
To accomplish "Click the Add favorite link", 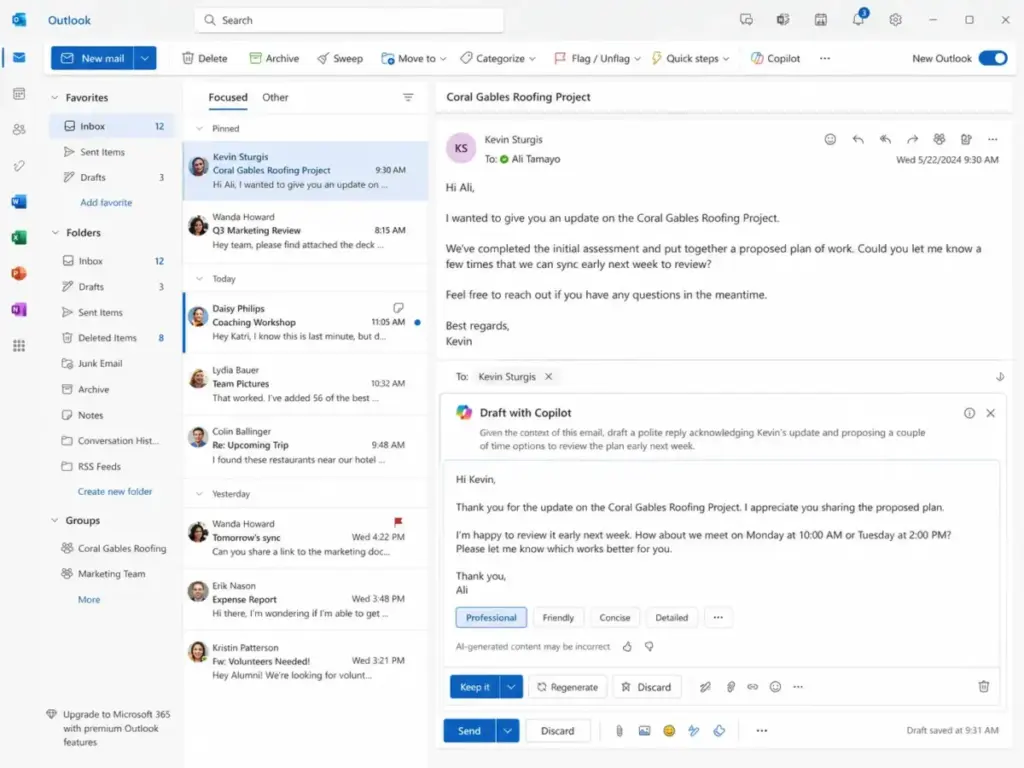I will click(x=106, y=202).
